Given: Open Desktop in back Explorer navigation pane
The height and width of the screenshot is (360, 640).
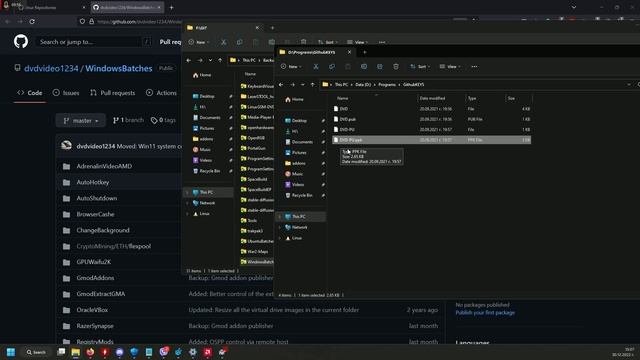Looking at the screenshot, I should (x=204, y=96).
